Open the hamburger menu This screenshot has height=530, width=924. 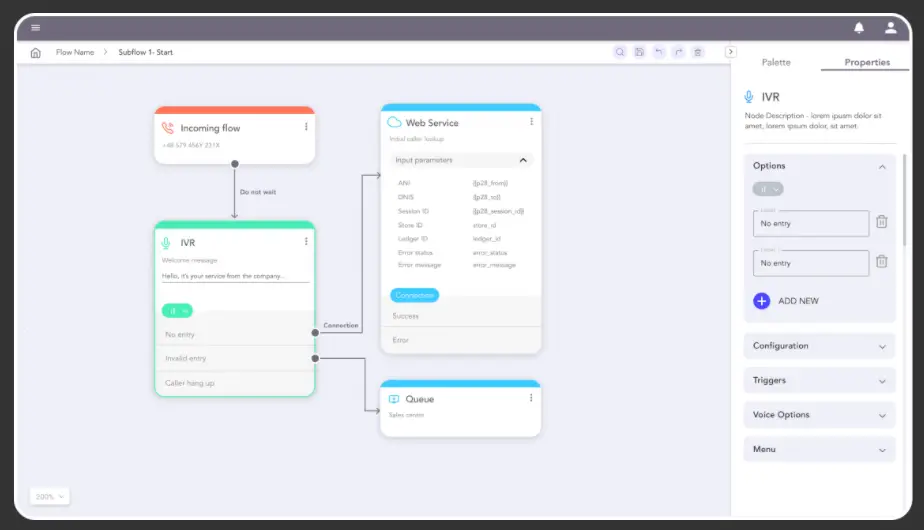(x=35, y=28)
